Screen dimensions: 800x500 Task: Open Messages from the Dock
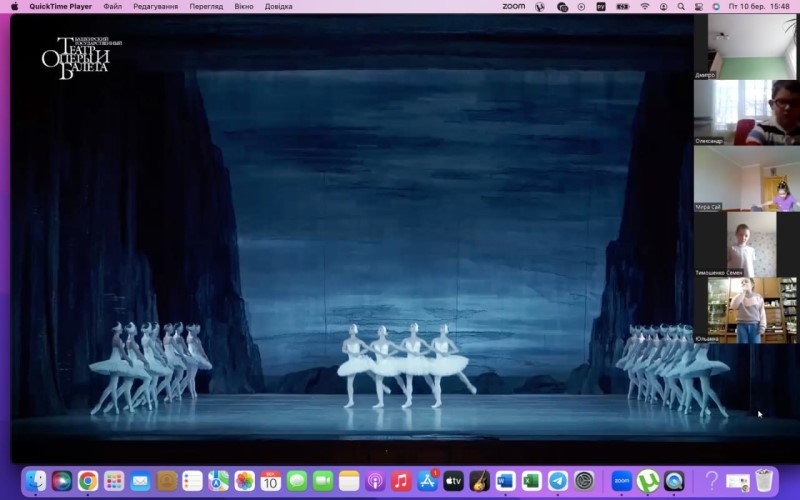296,481
